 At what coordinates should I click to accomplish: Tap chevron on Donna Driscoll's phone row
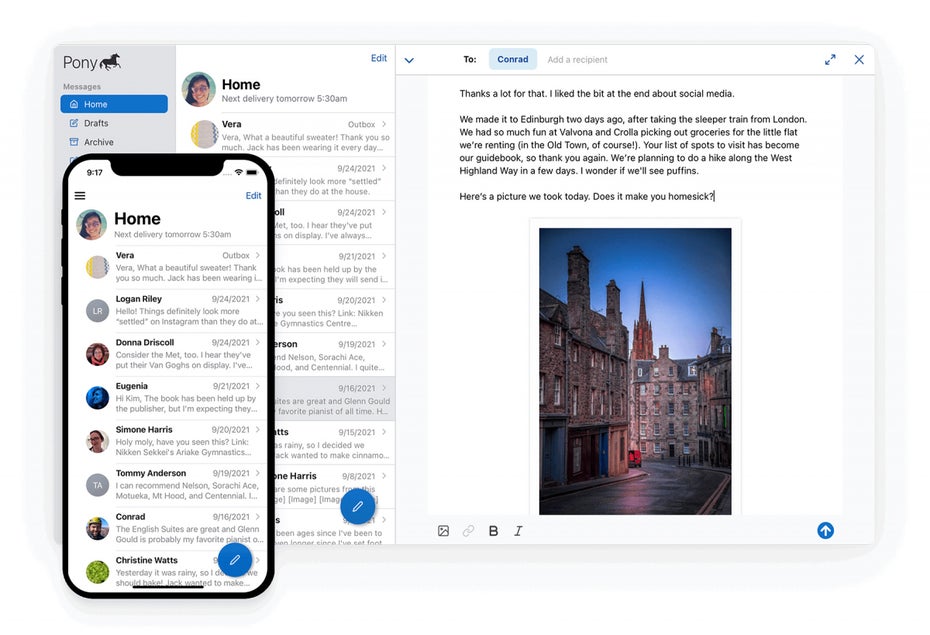[x=257, y=342]
